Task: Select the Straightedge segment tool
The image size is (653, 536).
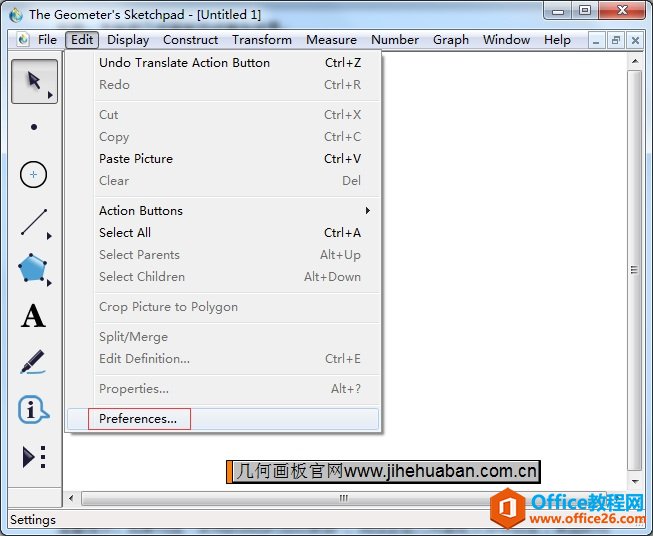Action: click(x=34, y=222)
